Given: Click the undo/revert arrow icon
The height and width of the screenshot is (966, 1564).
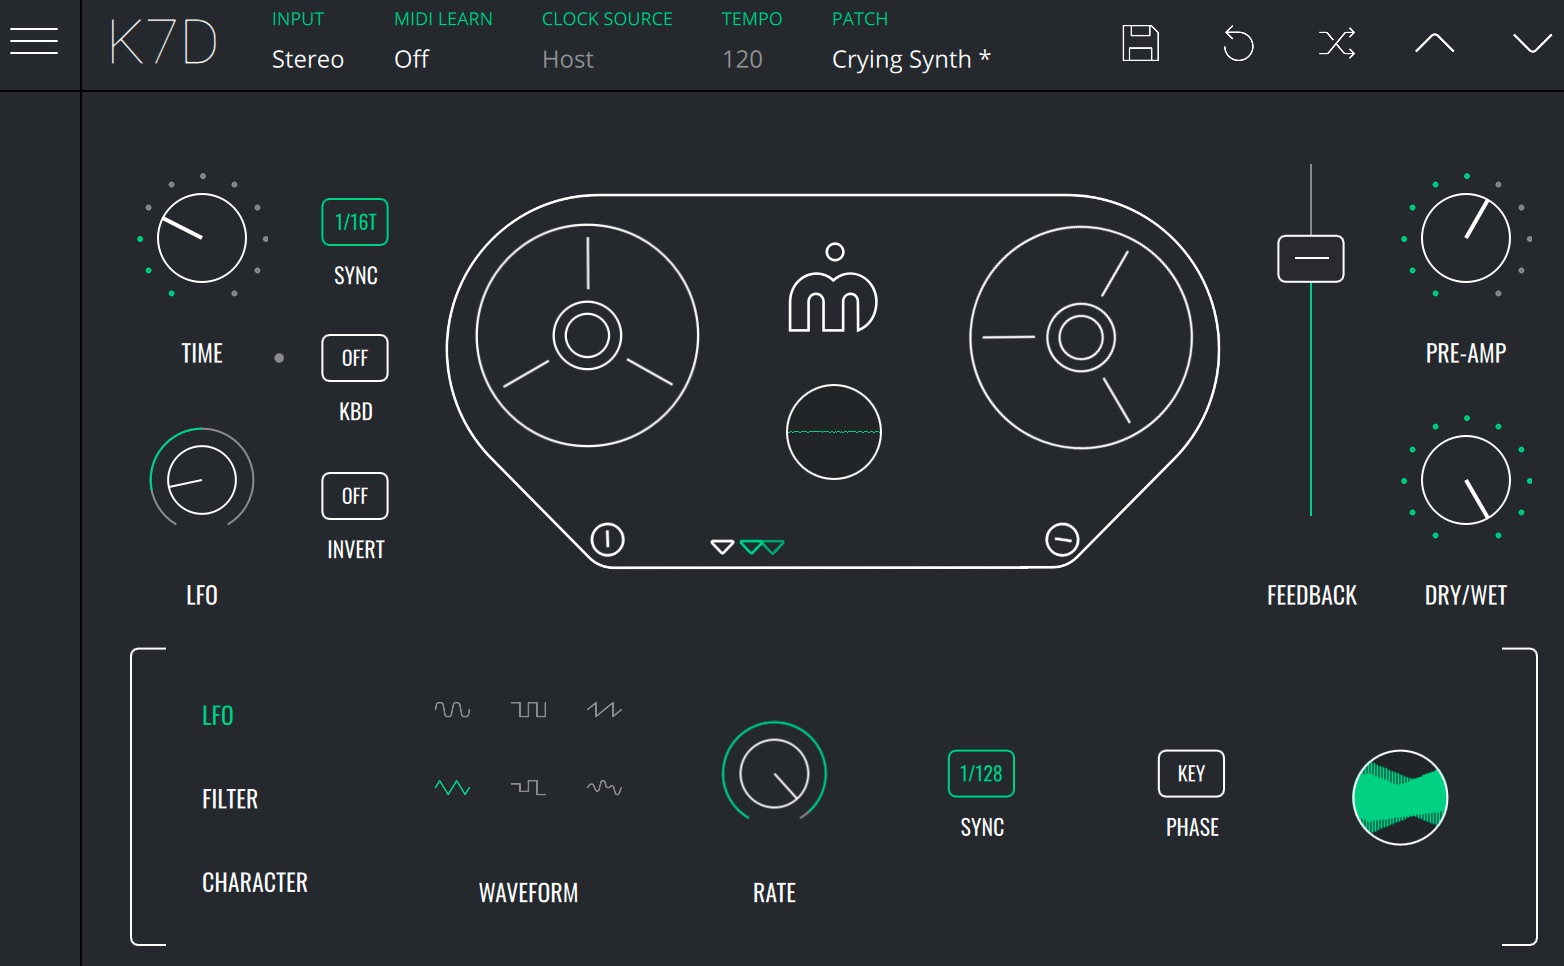Looking at the screenshot, I should pyautogui.click(x=1238, y=44).
